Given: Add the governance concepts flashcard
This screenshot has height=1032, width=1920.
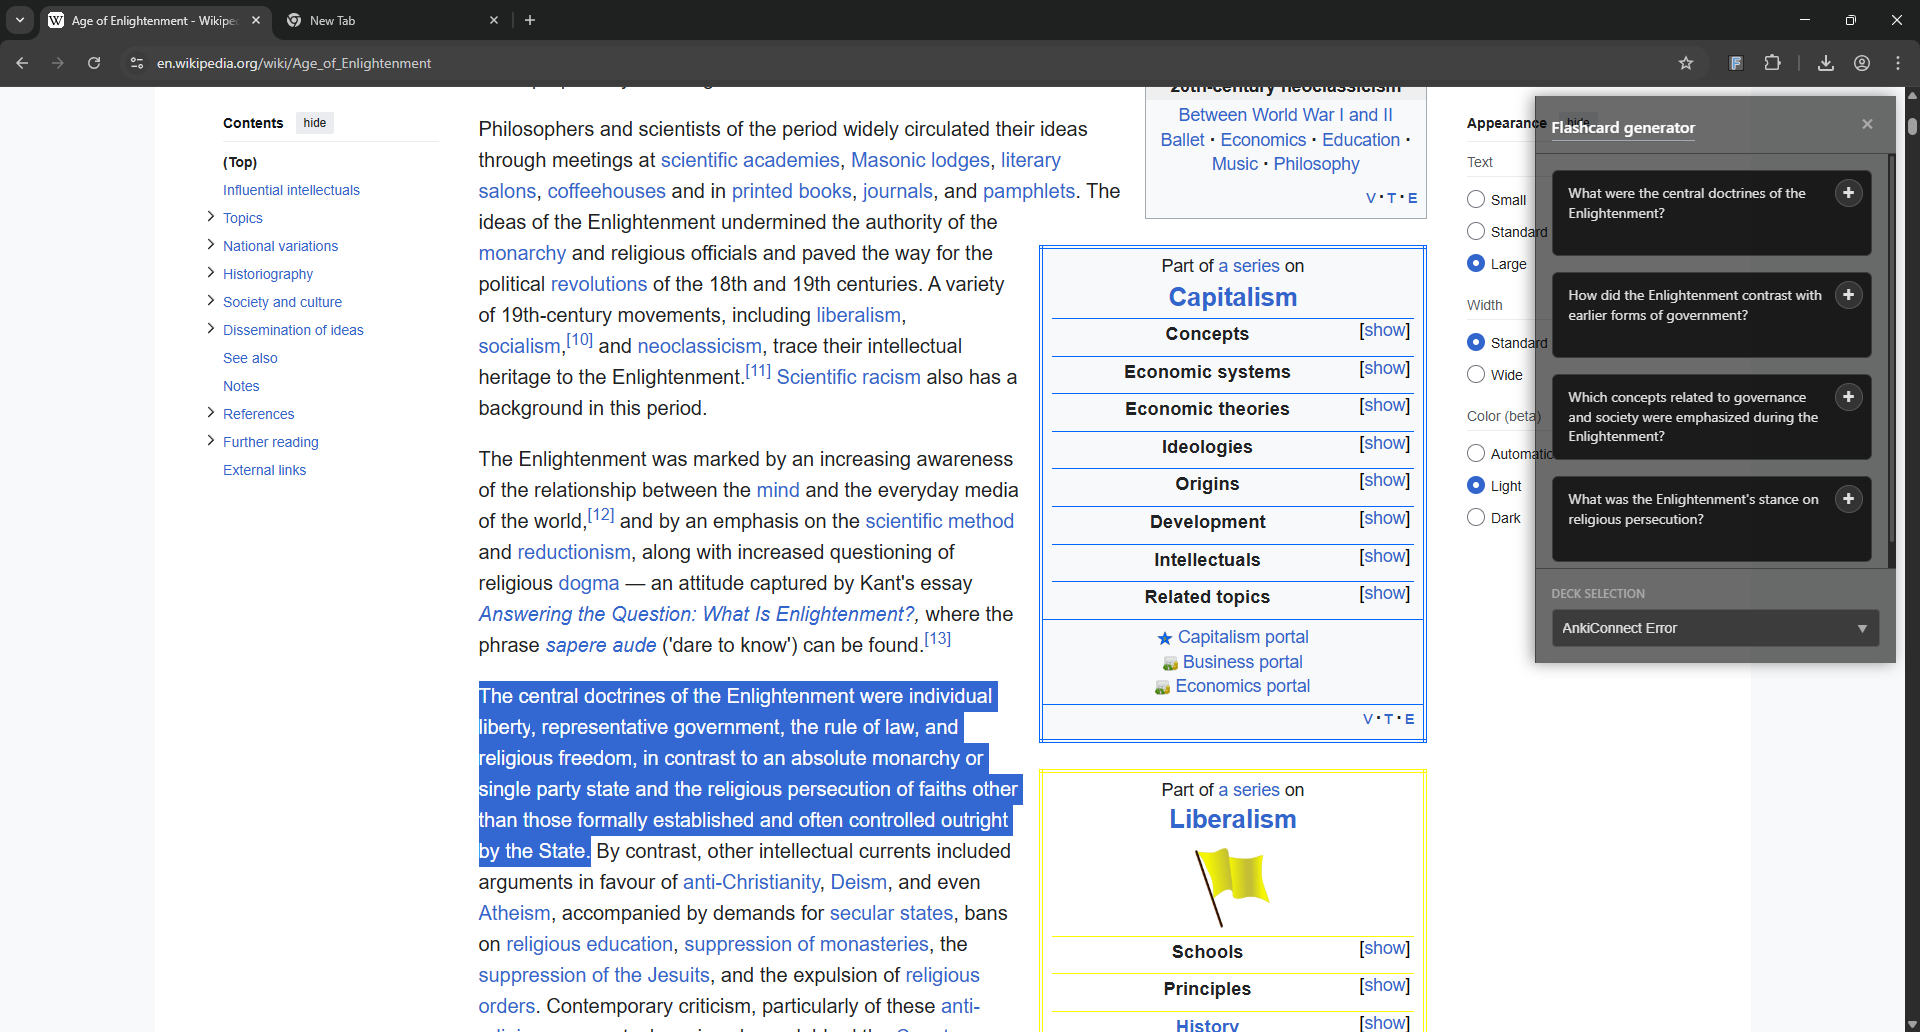Looking at the screenshot, I should [x=1848, y=397].
